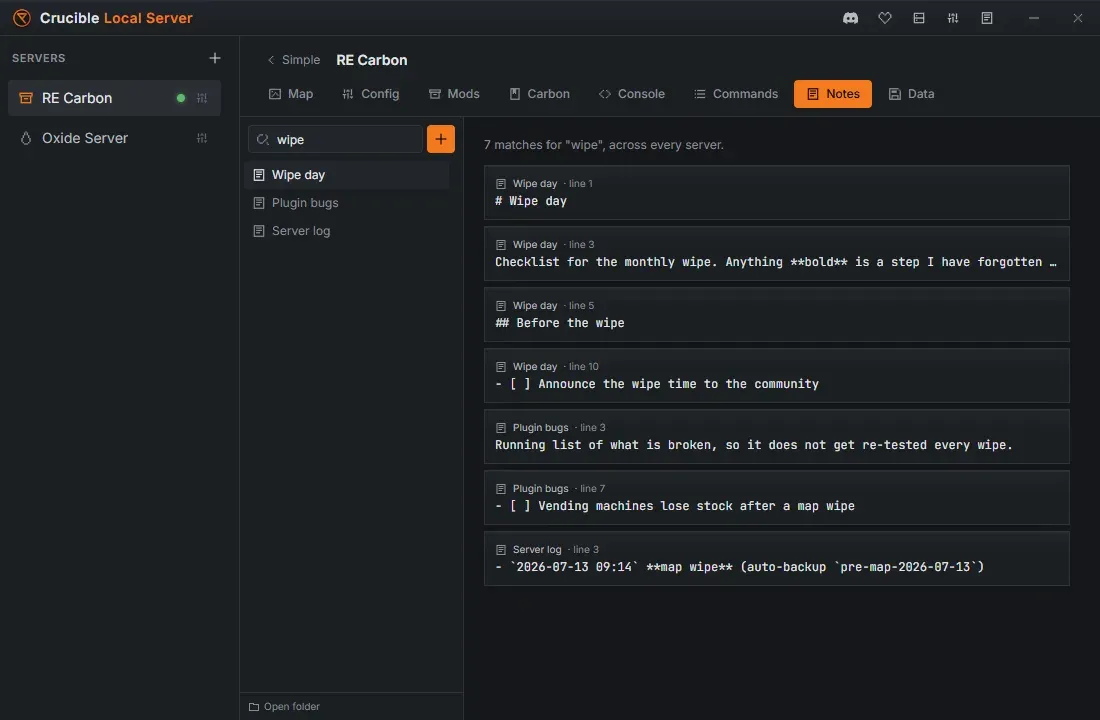Go back to Simple view
The width and height of the screenshot is (1100, 720).
(x=293, y=60)
